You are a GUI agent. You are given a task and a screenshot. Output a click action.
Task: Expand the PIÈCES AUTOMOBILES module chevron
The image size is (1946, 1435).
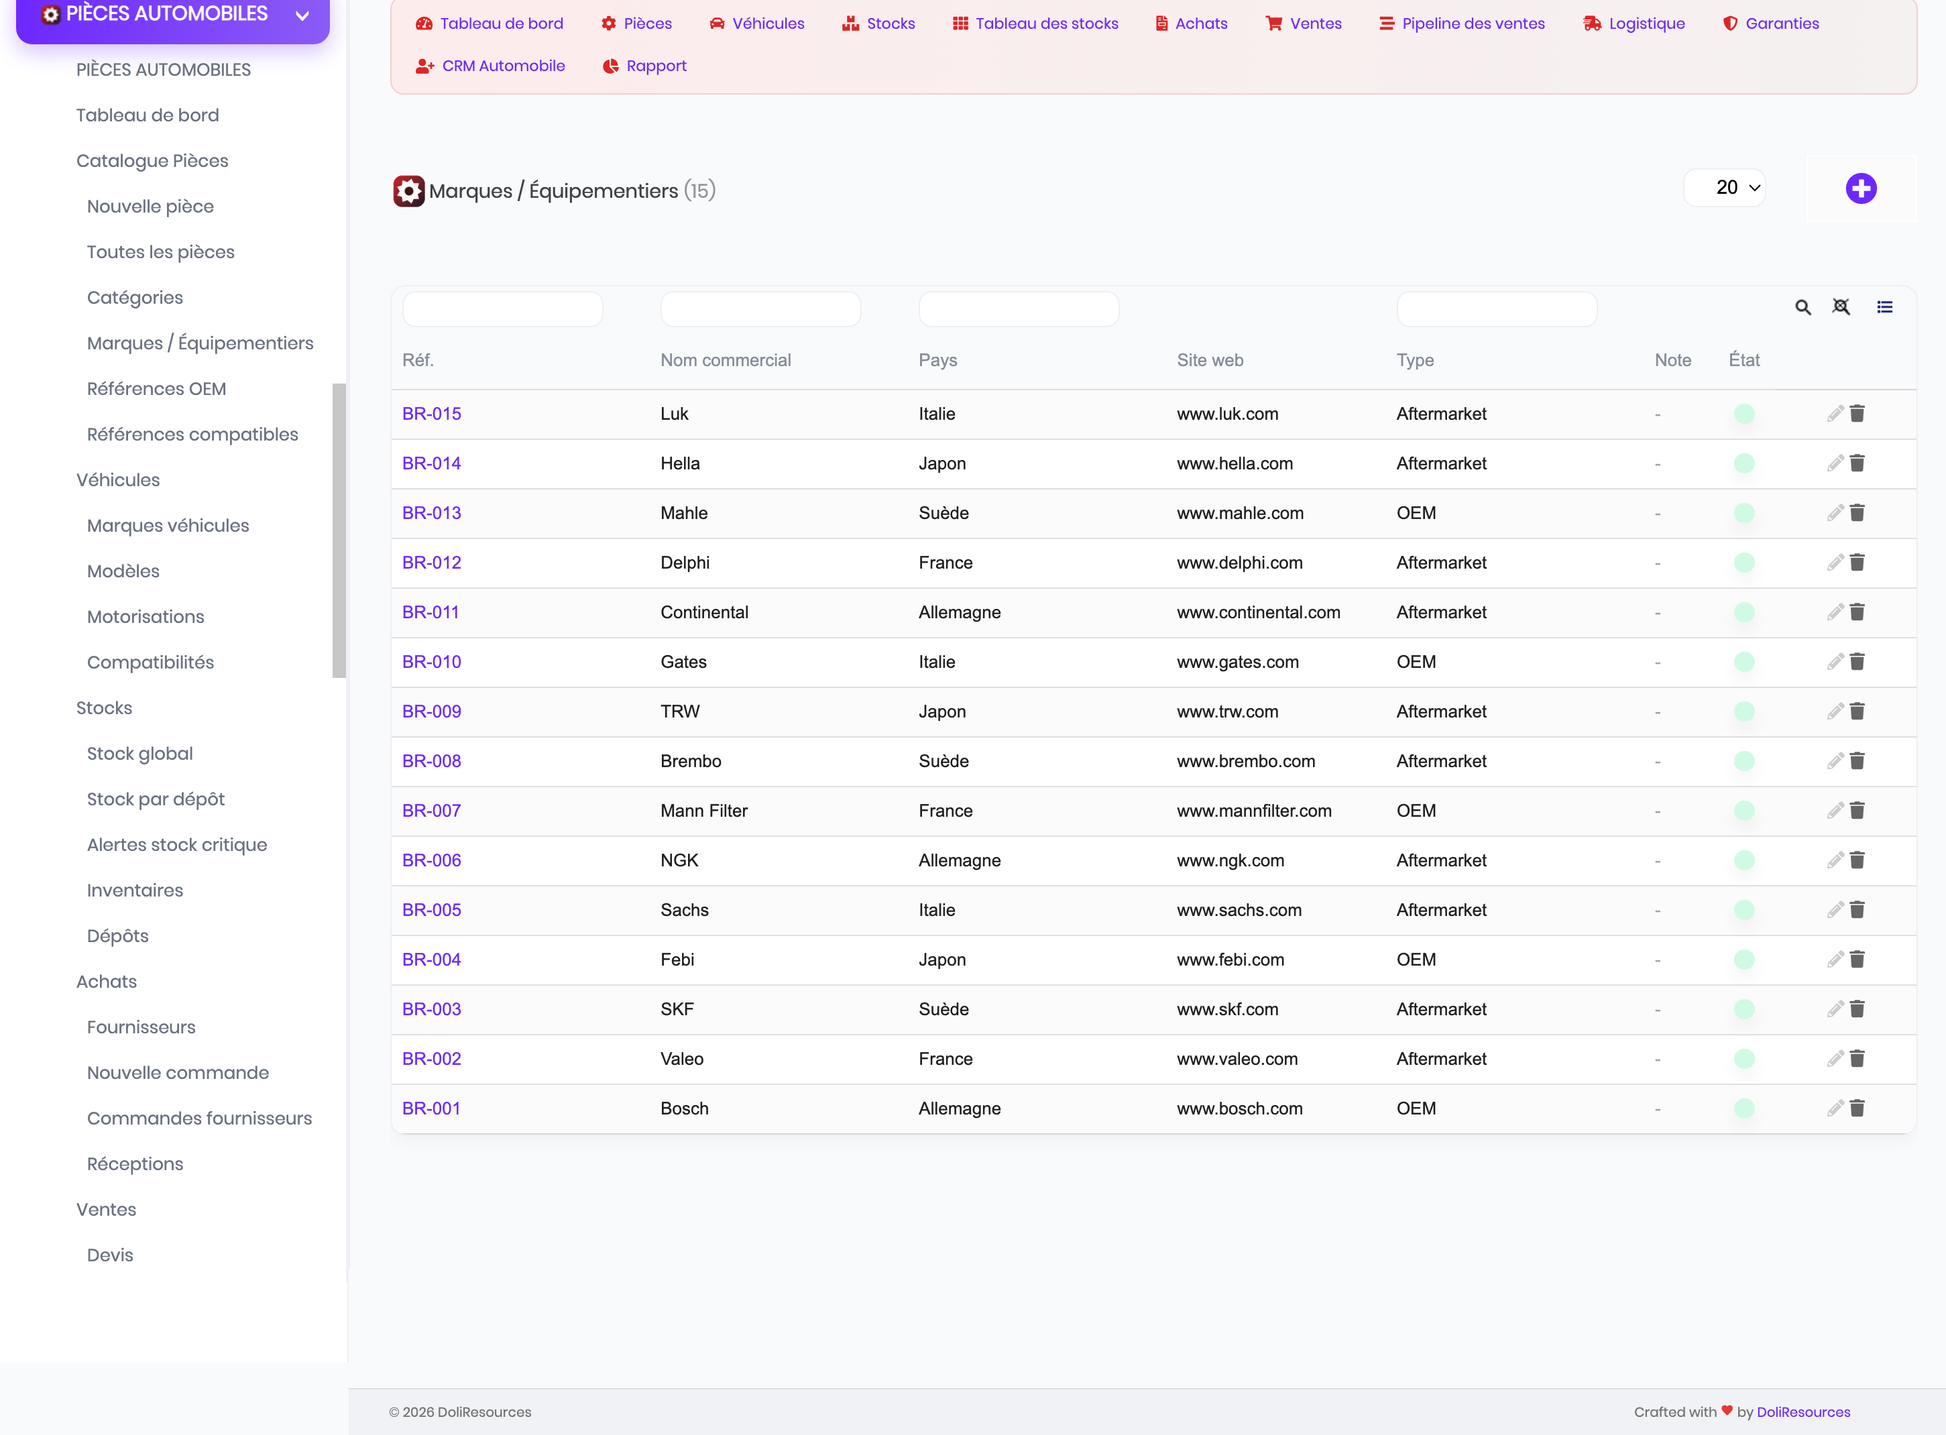[302, 15]
